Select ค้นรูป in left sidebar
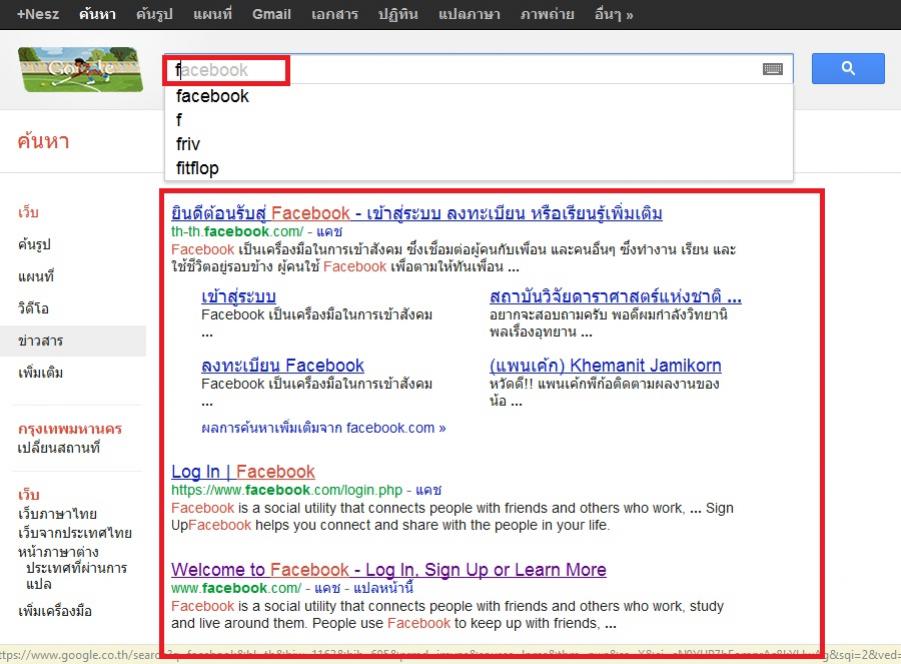 click(x=34, y=244)
